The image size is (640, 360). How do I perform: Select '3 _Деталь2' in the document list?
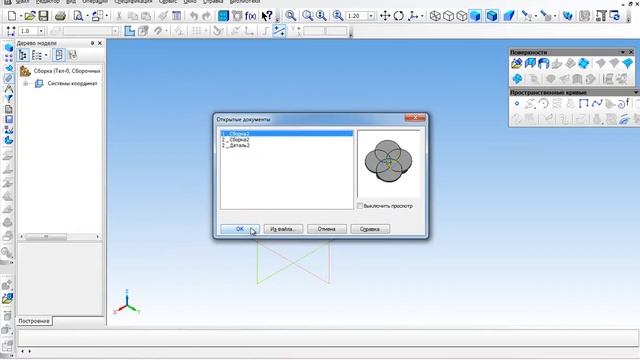click(x=236, y=145)
